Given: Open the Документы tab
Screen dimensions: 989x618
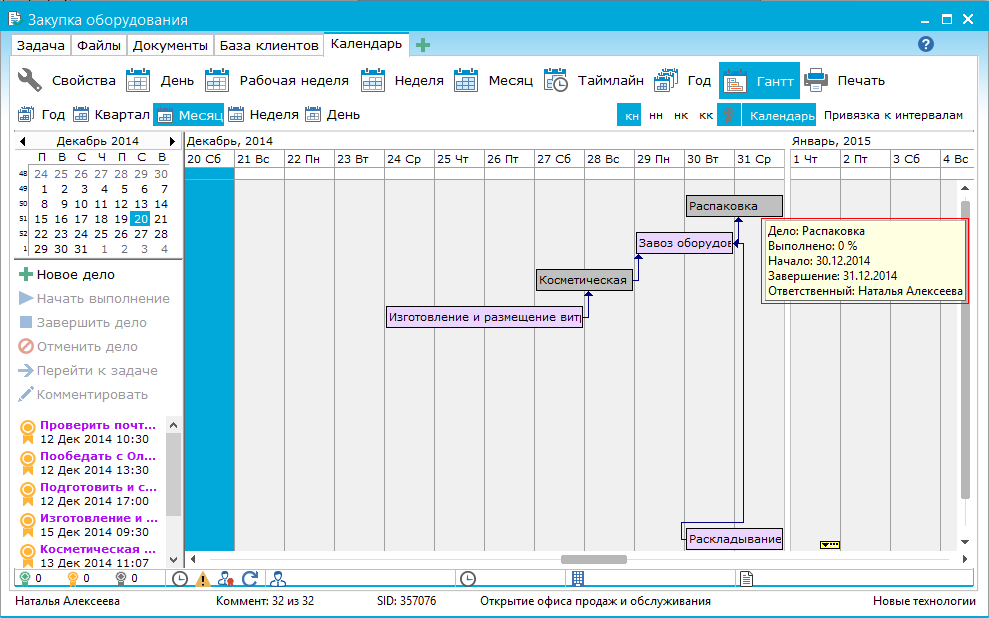Looking at the screenshot, I should point(170,45).
